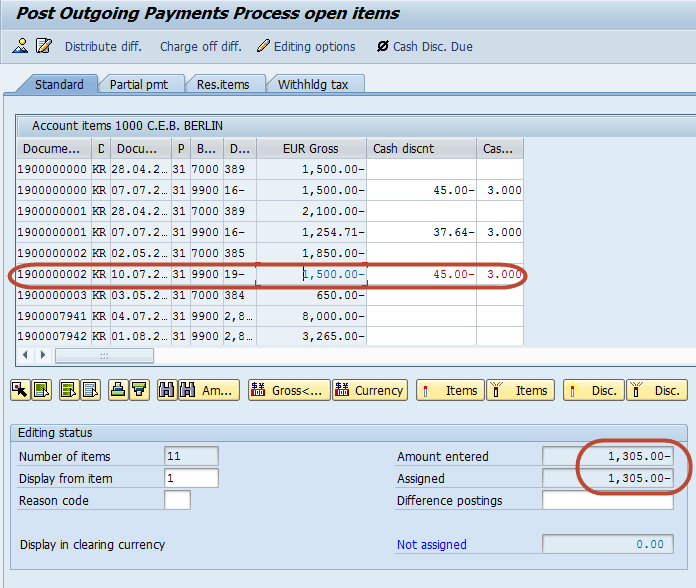696x588 pixels.
Task: Click the descending sort funnel icon
Action: [x=139, y=391]
